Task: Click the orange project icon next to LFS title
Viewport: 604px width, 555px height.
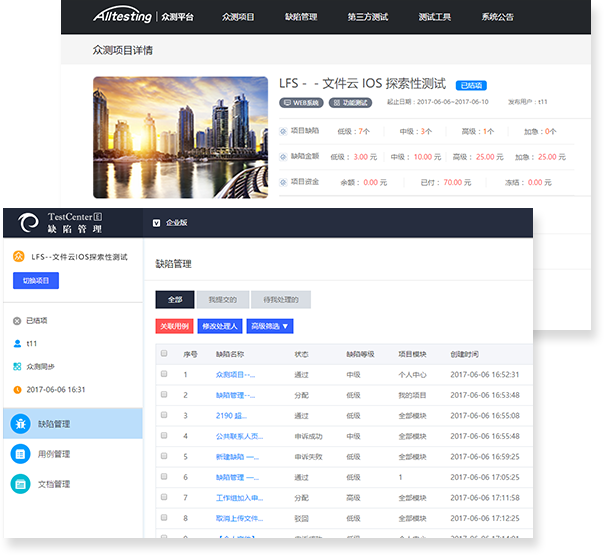Action: 18,257
